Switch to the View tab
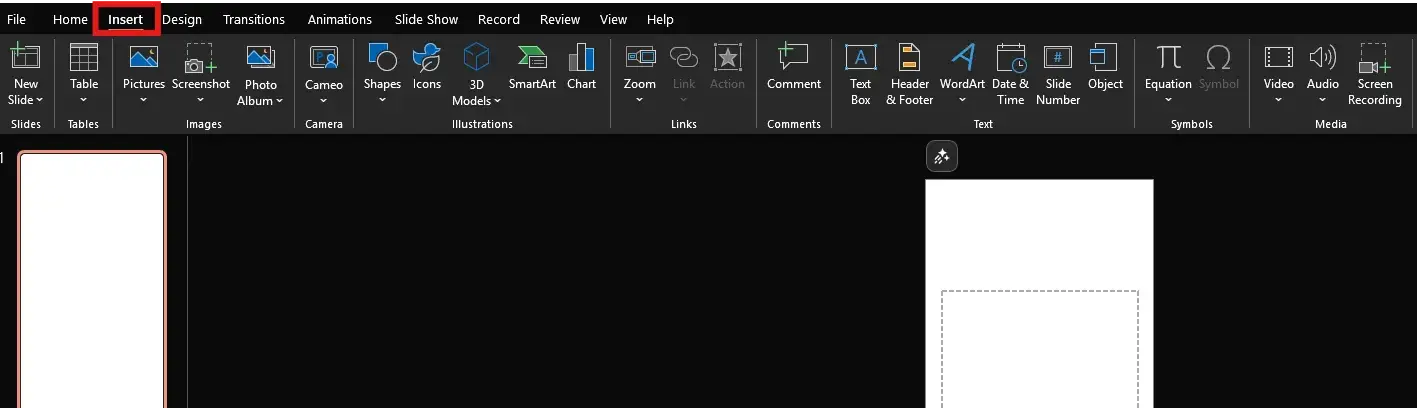The width and height of the screenshot is (1417, 408). tap(614, 19)
